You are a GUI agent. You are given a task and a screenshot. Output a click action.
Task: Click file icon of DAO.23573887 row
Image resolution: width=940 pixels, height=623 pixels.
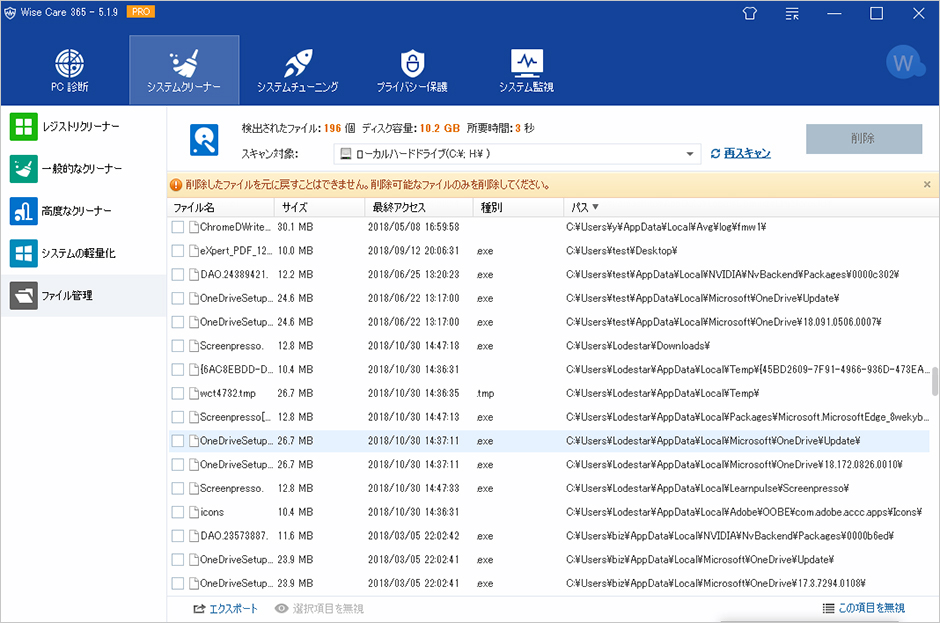tap(194, 536)
